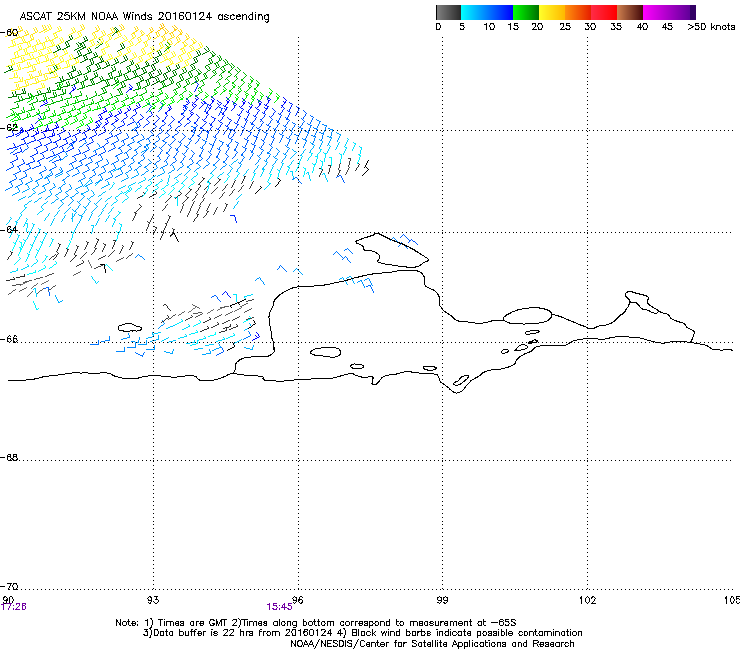Click the purple '15:45' pass time

279,607
